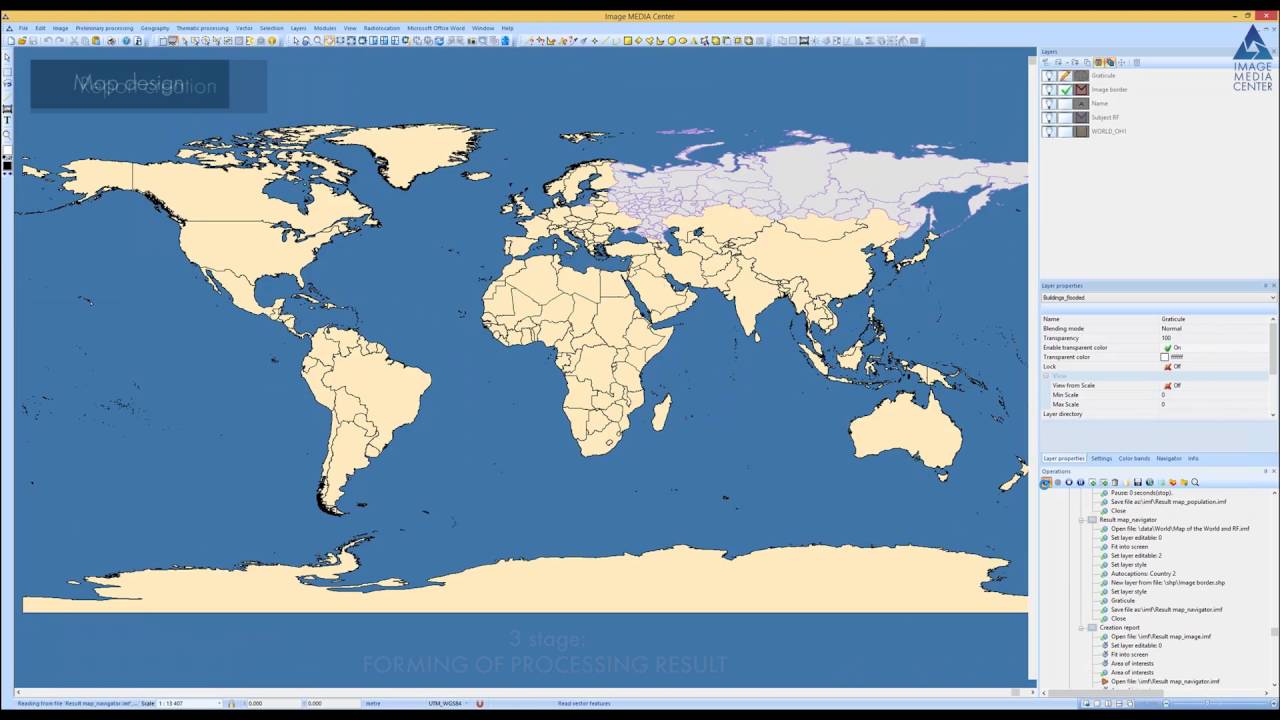1280x720 pixels.
Task: Click the yellow rectangle draw tool icon
Action: [x=628, y=41]
